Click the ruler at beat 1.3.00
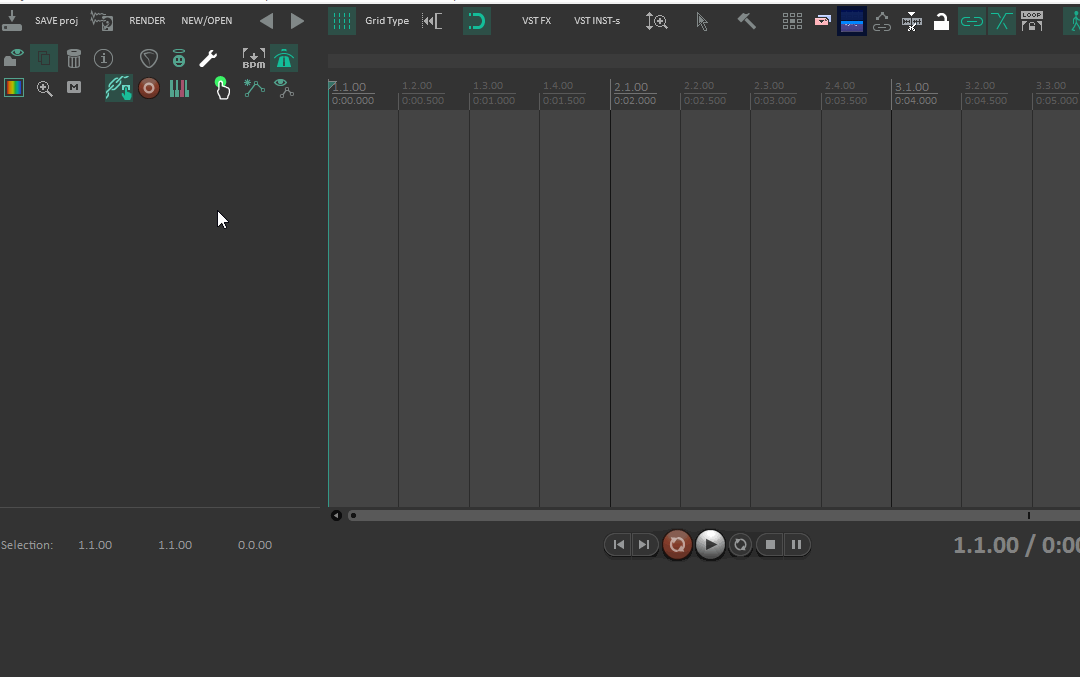The image size is (1080, 677). coord(488,85)
